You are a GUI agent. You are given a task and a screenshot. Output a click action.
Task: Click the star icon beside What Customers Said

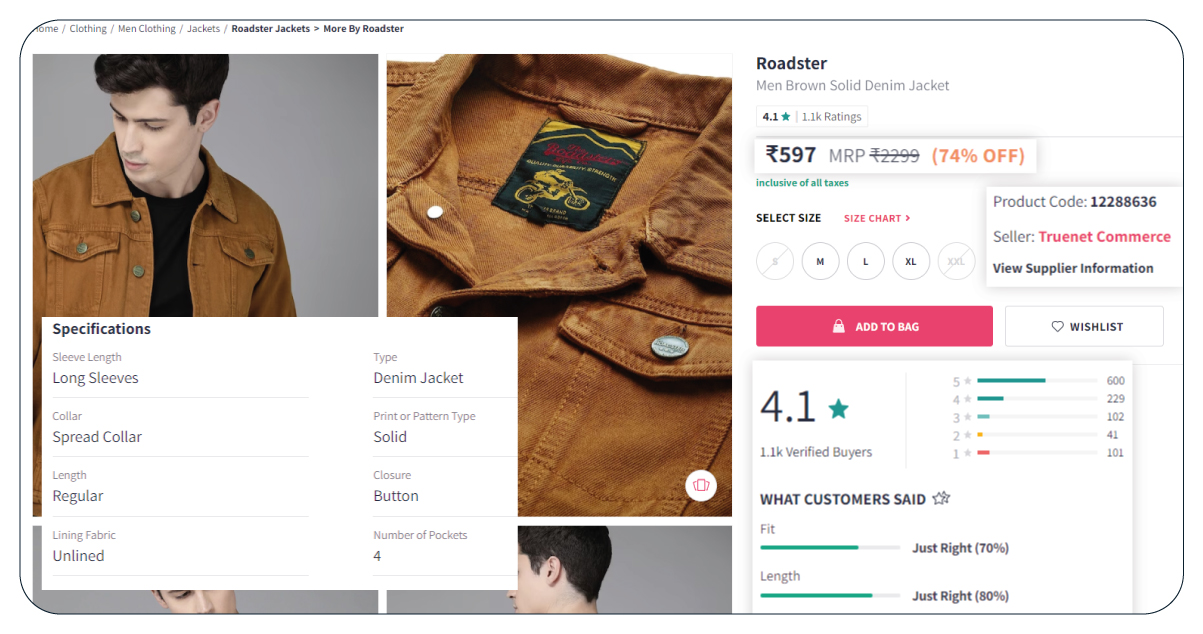click(940, 499)
